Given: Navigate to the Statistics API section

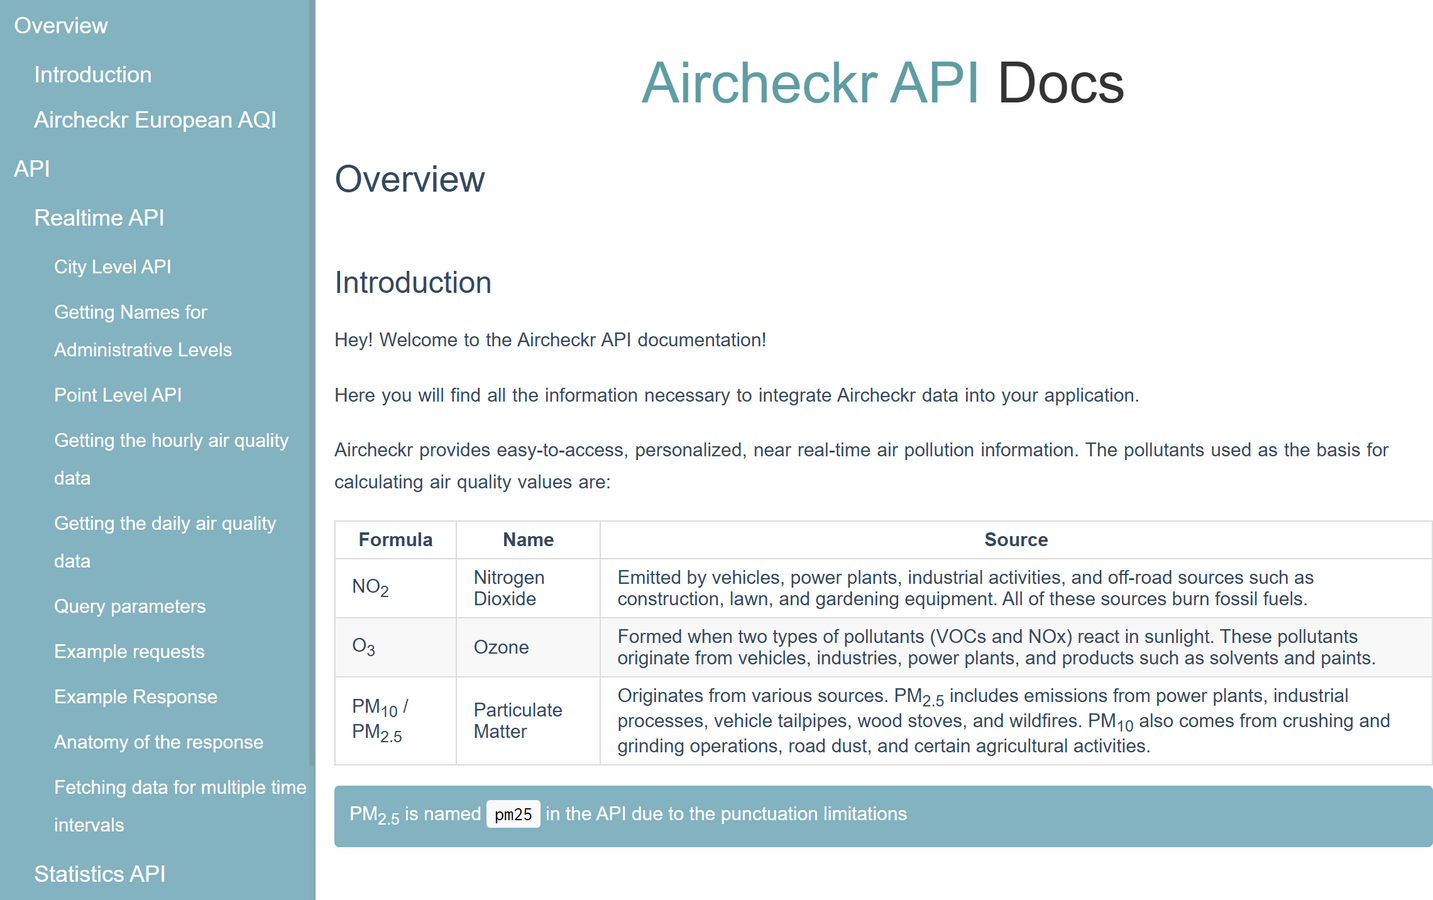Looking at the screenshot, I should [x=100, y=873].
